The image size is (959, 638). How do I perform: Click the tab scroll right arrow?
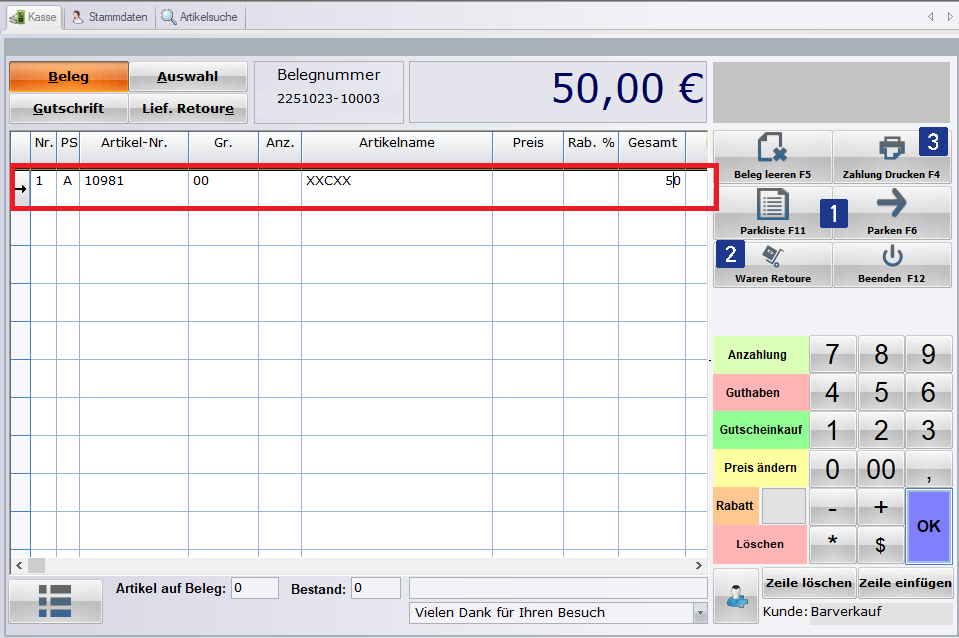[948, 17]
